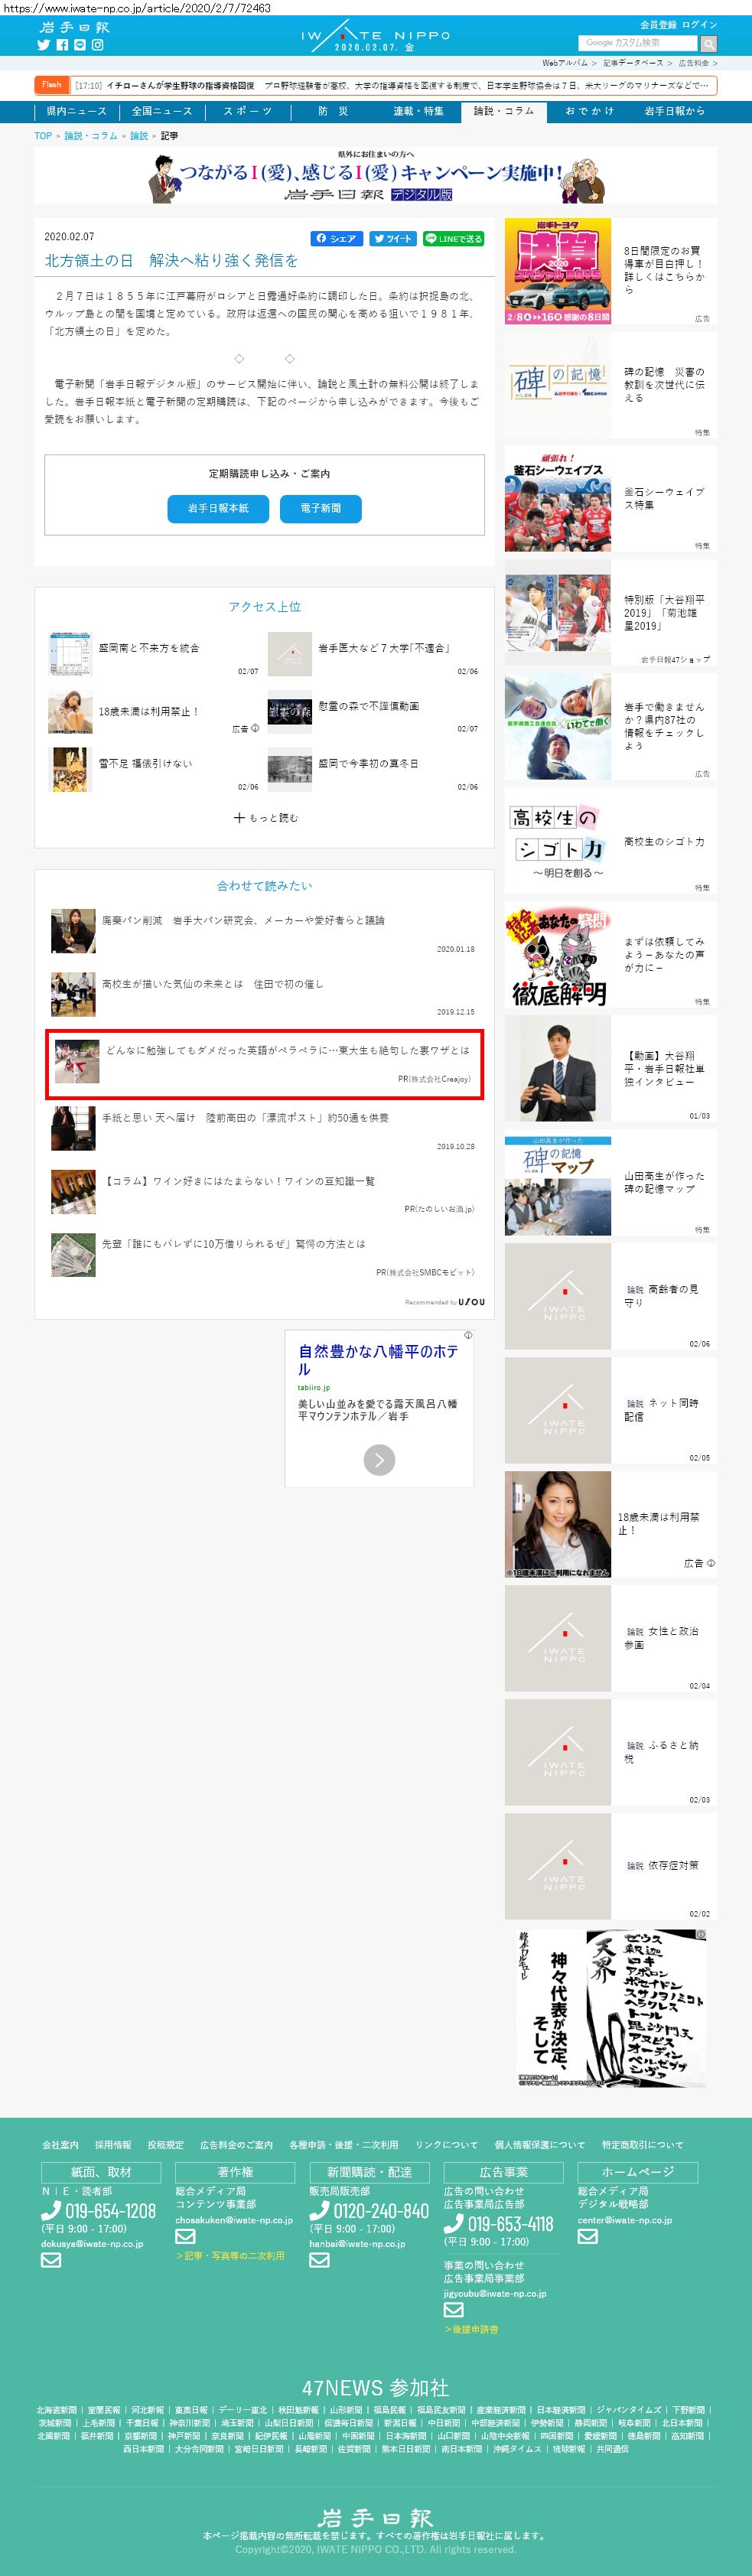
Task: Open the Facebook icon in header
Action: pyautogui.click(x=62, y=45)
